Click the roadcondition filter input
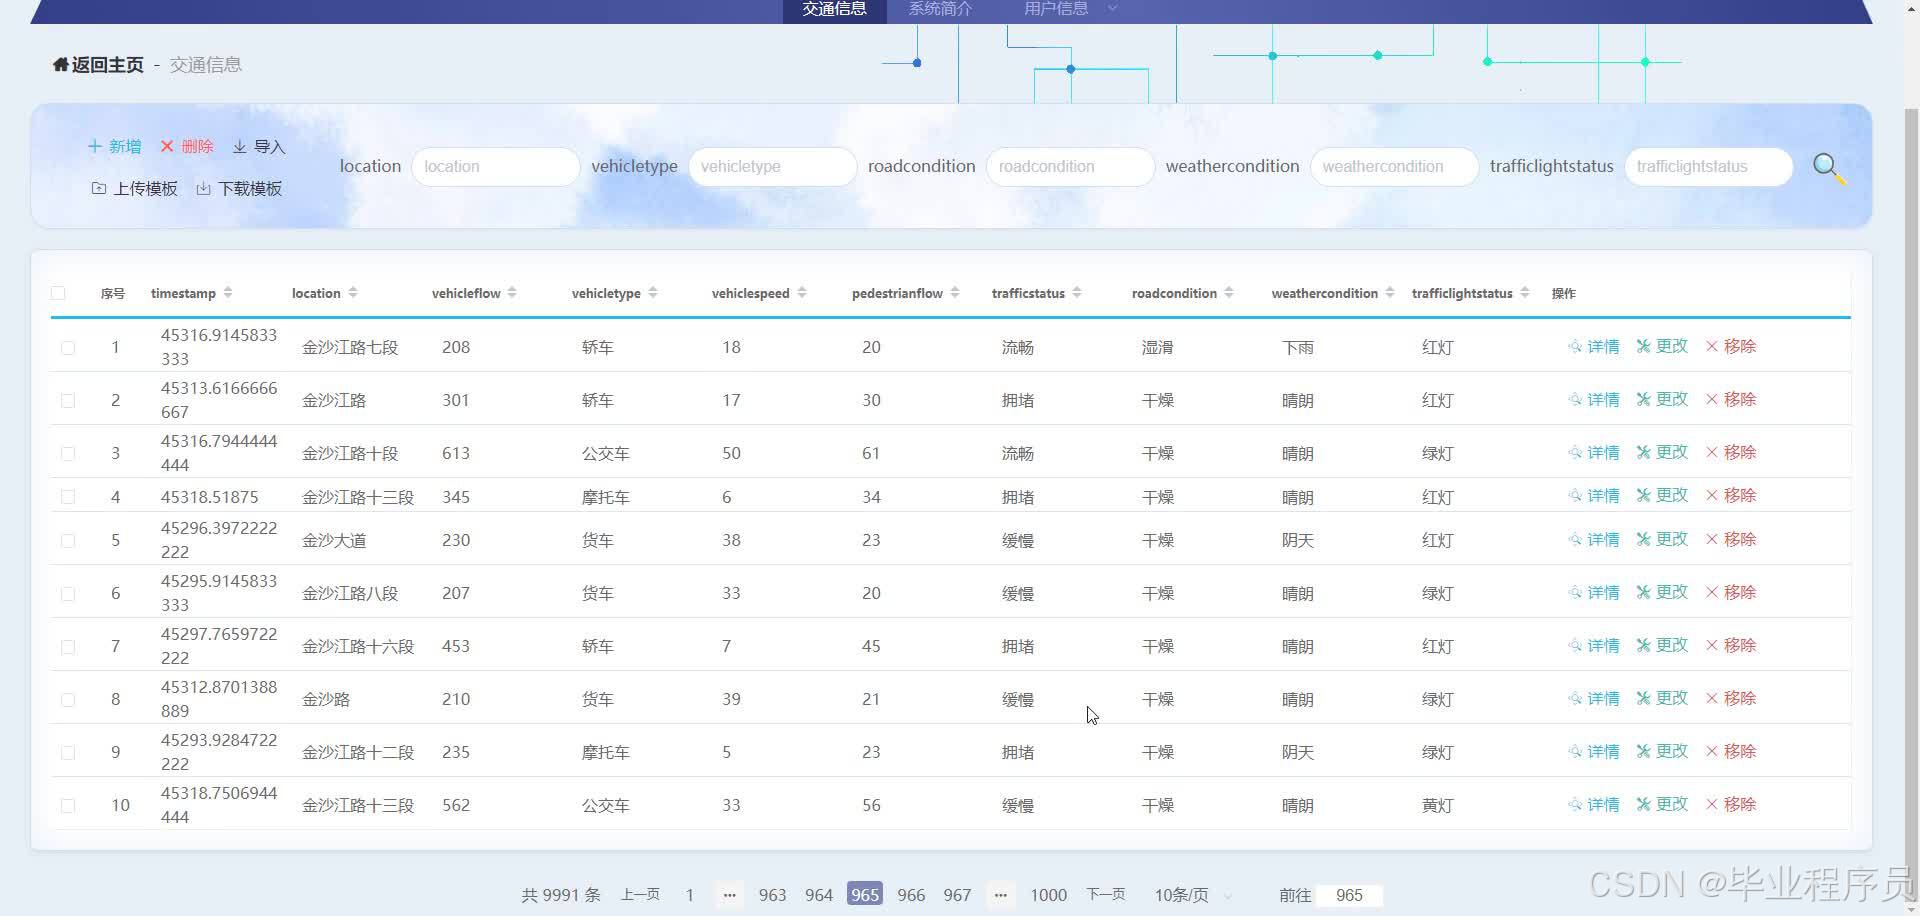This screenshot has width=1920, height=916. tap(1070, 167)
